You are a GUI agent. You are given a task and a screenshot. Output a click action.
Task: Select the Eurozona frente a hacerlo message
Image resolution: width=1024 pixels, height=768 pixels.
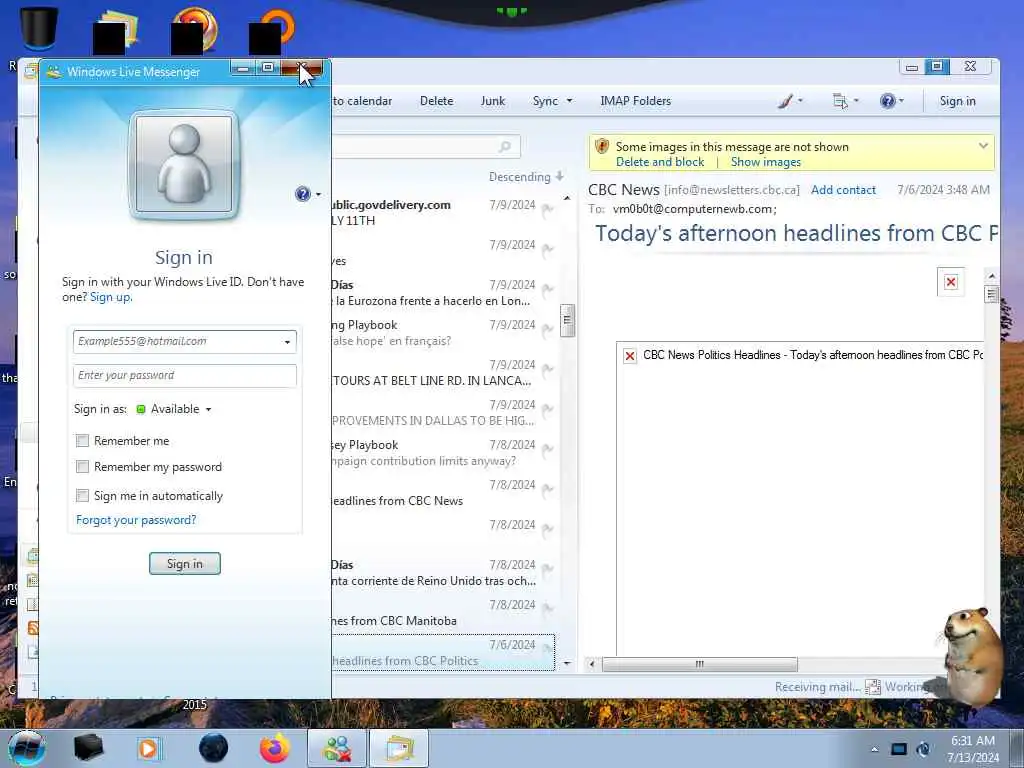click(x=444, y=293)
